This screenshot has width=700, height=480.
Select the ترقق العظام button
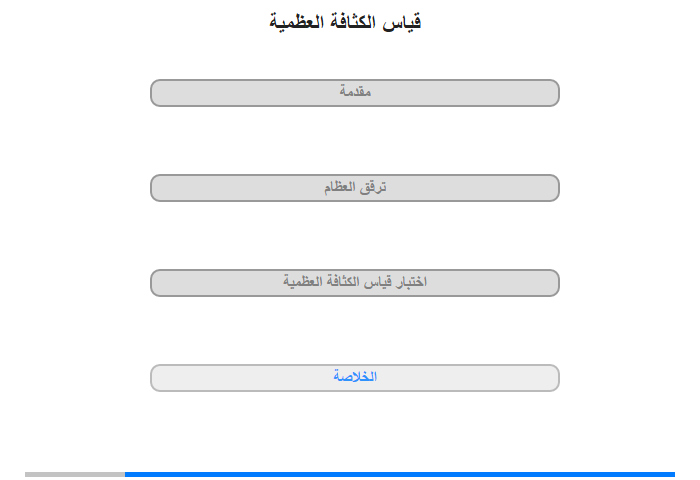354,188
